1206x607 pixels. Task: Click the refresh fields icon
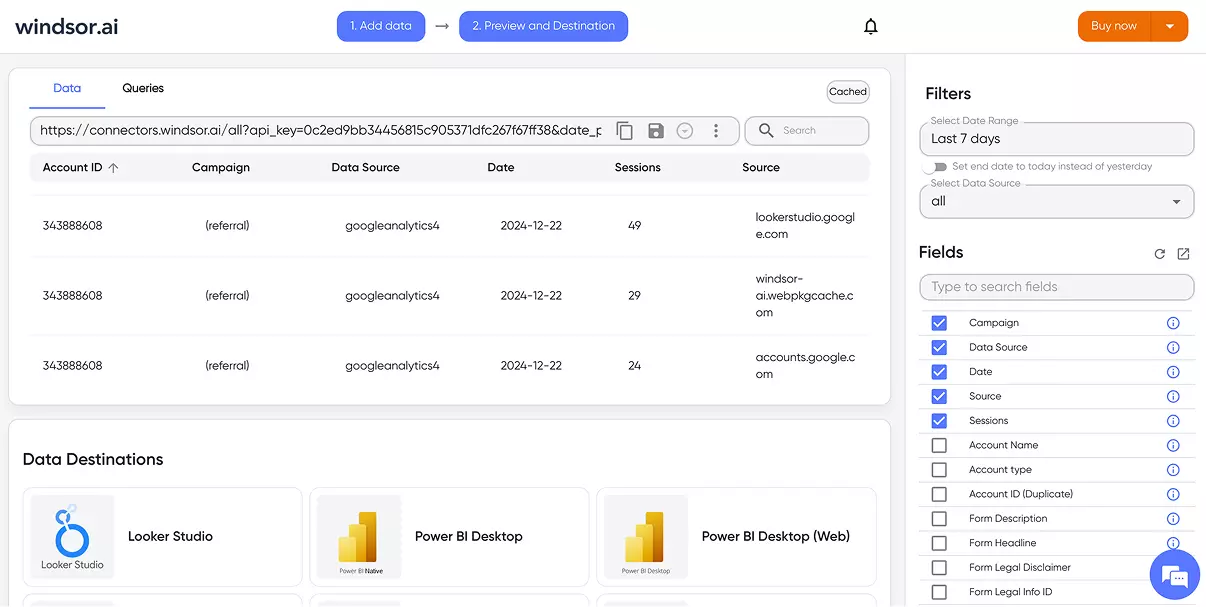[1160, 254]
